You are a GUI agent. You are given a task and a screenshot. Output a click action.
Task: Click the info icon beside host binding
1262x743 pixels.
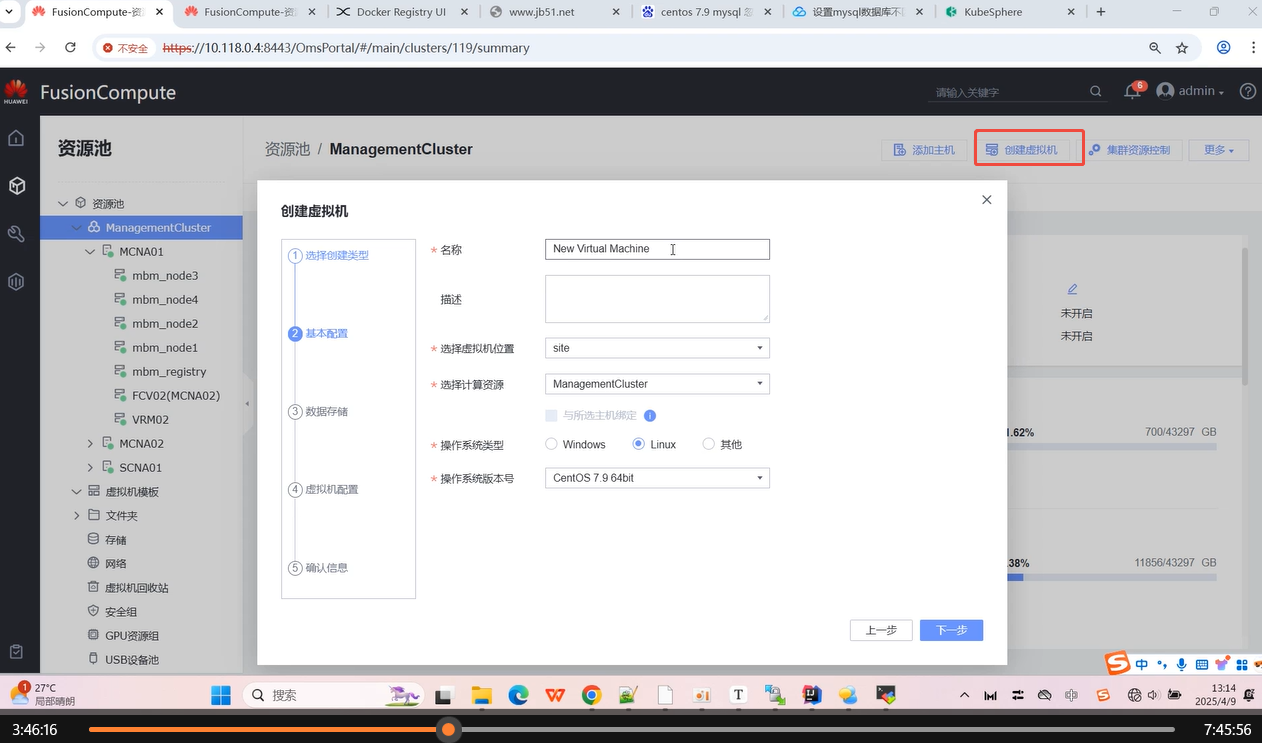[x=650, y=416]
